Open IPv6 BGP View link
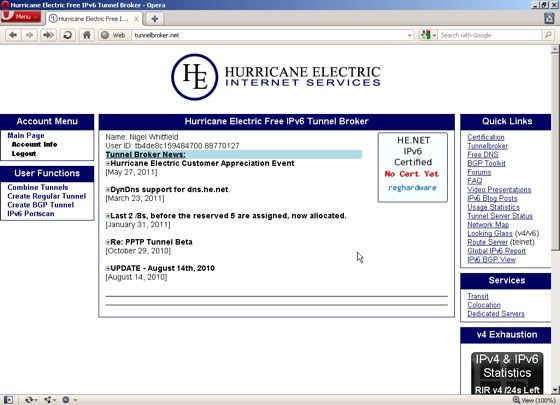Viewport: 560px width, 405px height. pos(491,260)
